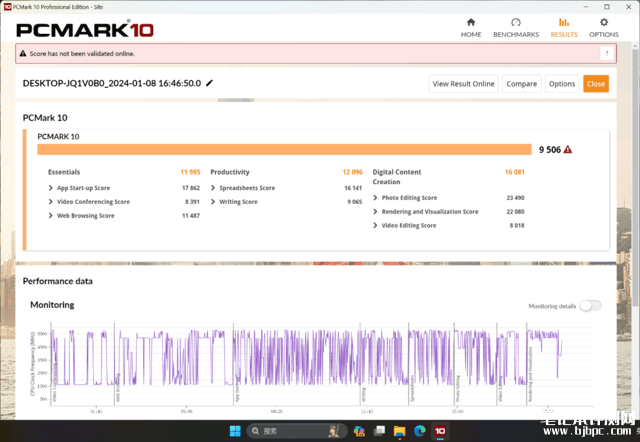Click the orange PCMark 10 score bar
640x442 pixels.
[x=284, y=149]
